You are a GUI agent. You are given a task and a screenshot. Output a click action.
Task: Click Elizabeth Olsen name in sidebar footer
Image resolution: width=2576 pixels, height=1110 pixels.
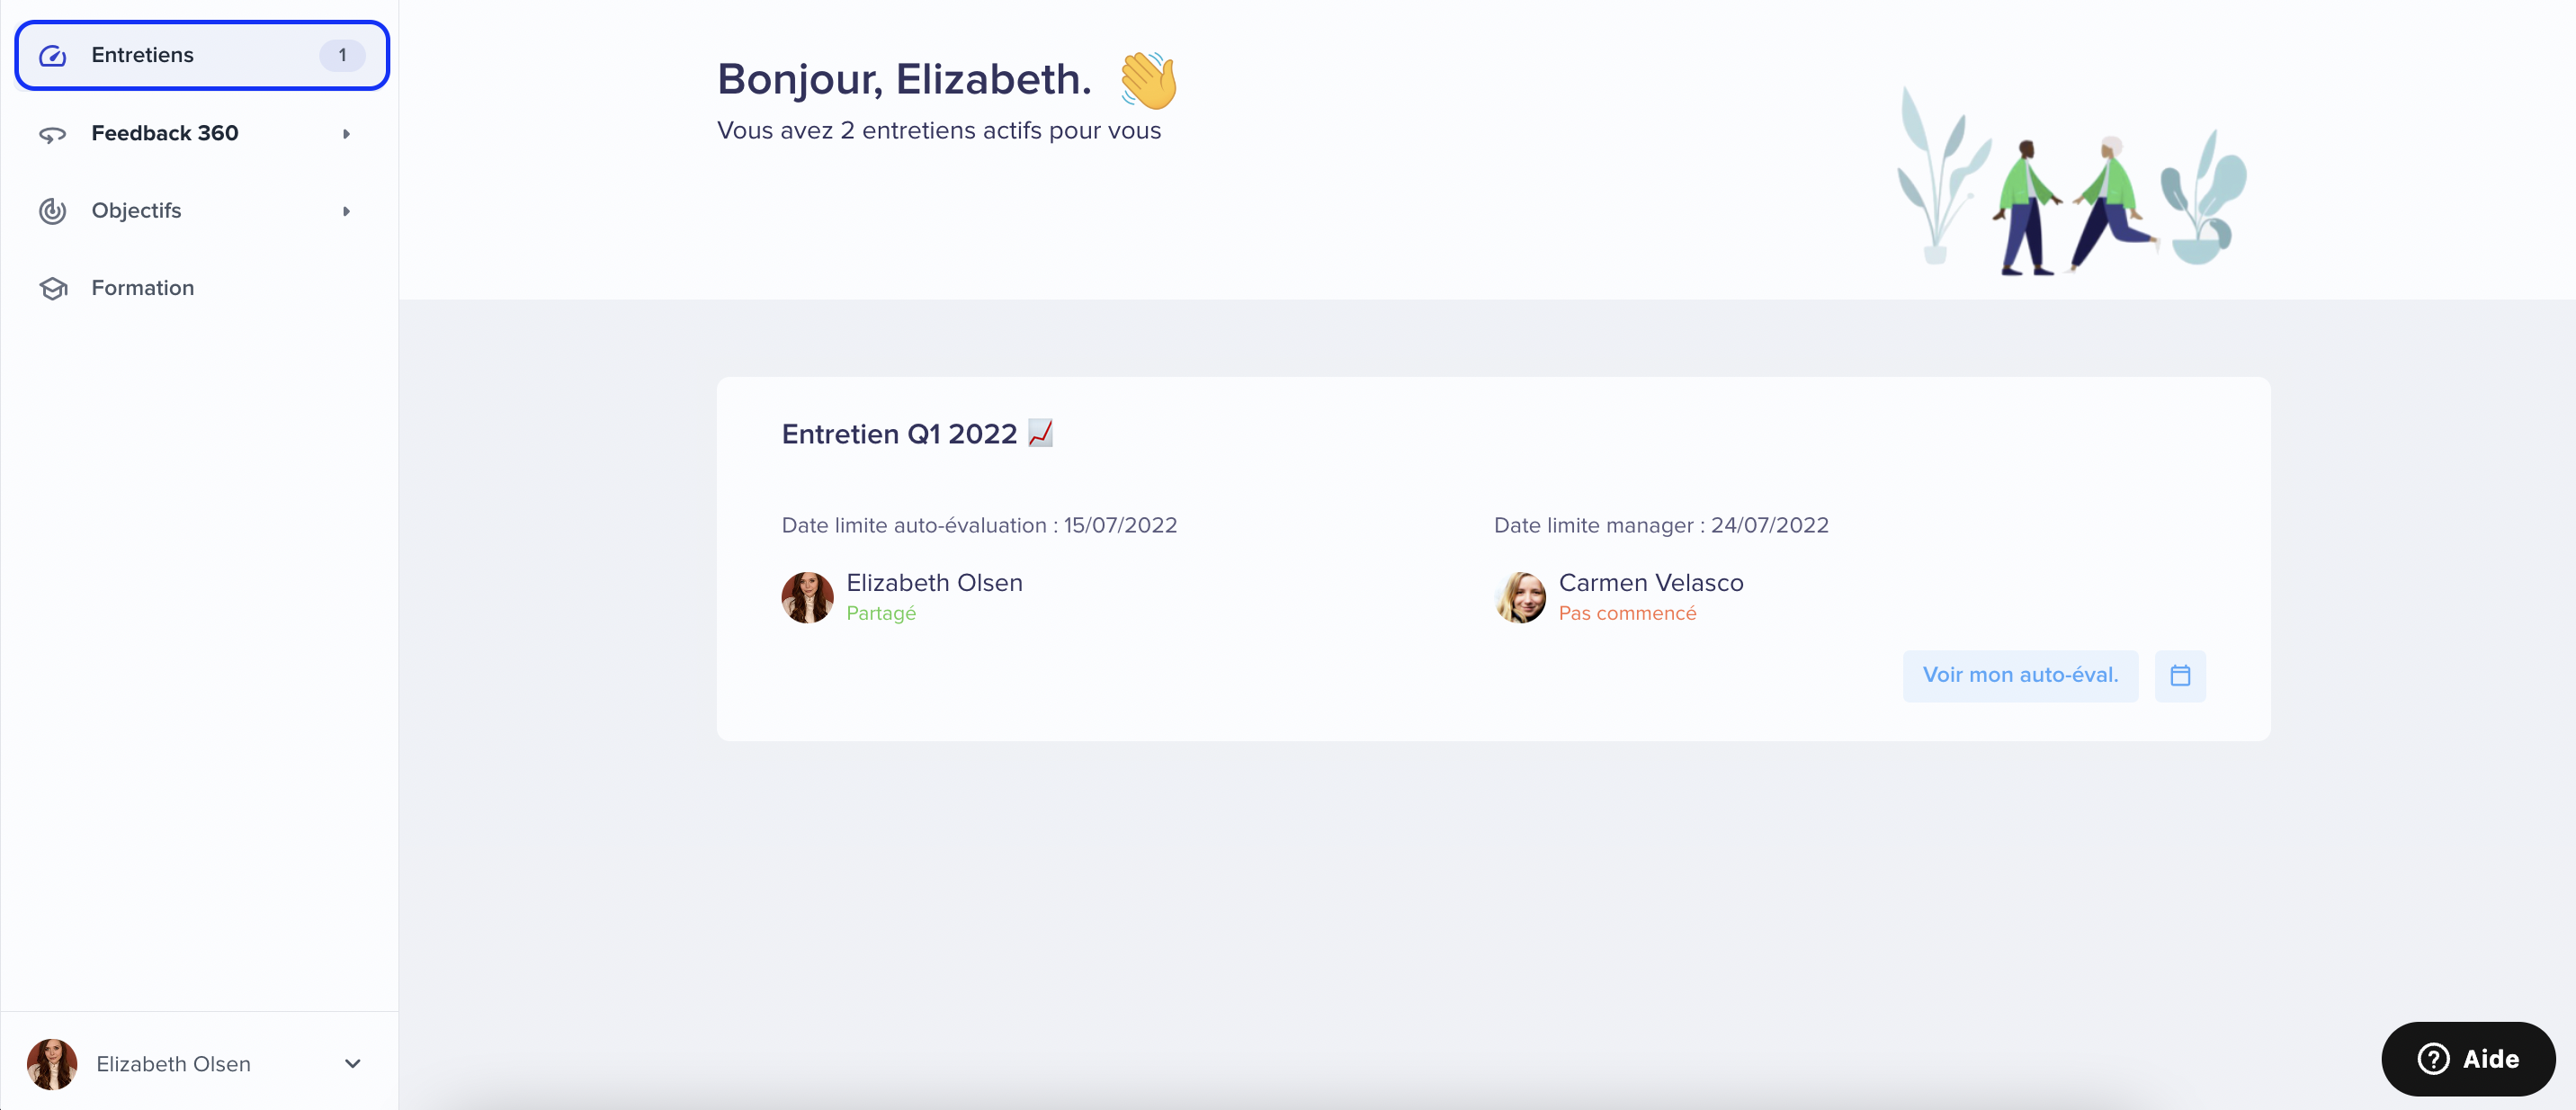[173, 1064]
